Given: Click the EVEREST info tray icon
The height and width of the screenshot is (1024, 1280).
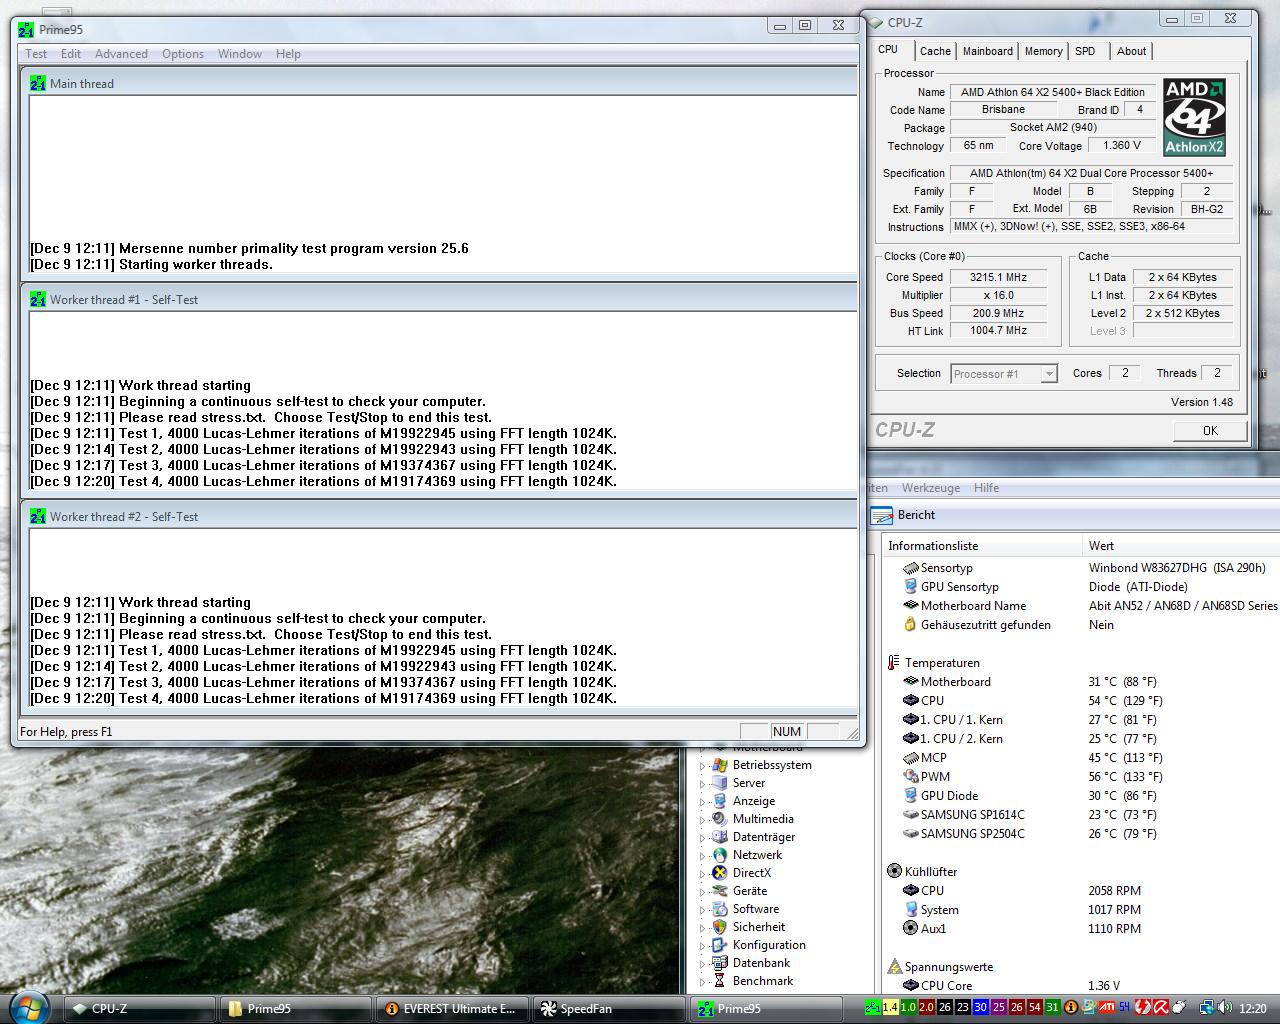Looking at the screenshot, I should pyautogui.click(x=1070, y=1008).
